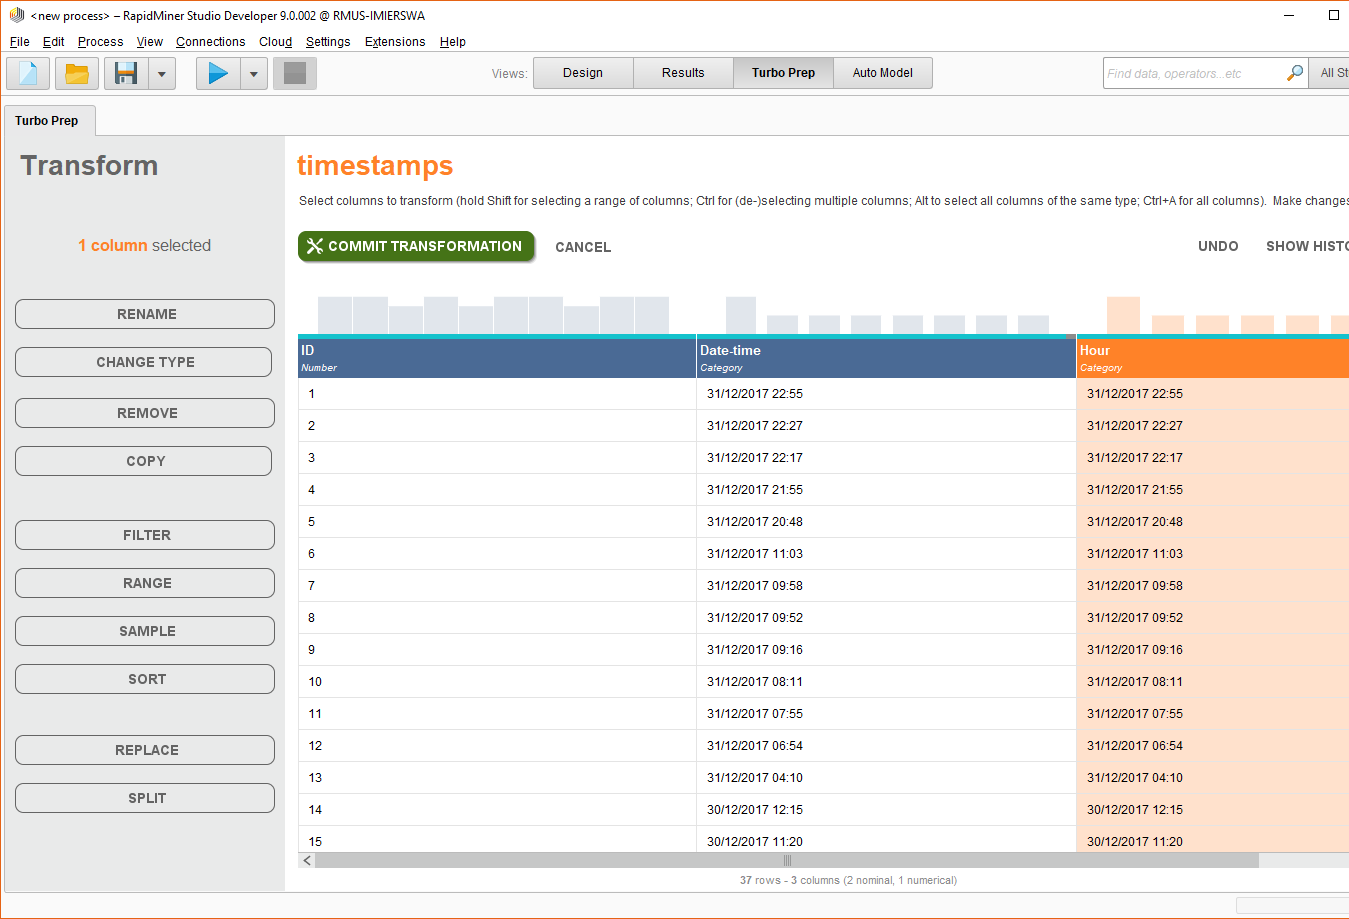Image resolution: width=1349 pixels, height=919 pixels.
Task: Open the File menu
Action: [20, 42]
